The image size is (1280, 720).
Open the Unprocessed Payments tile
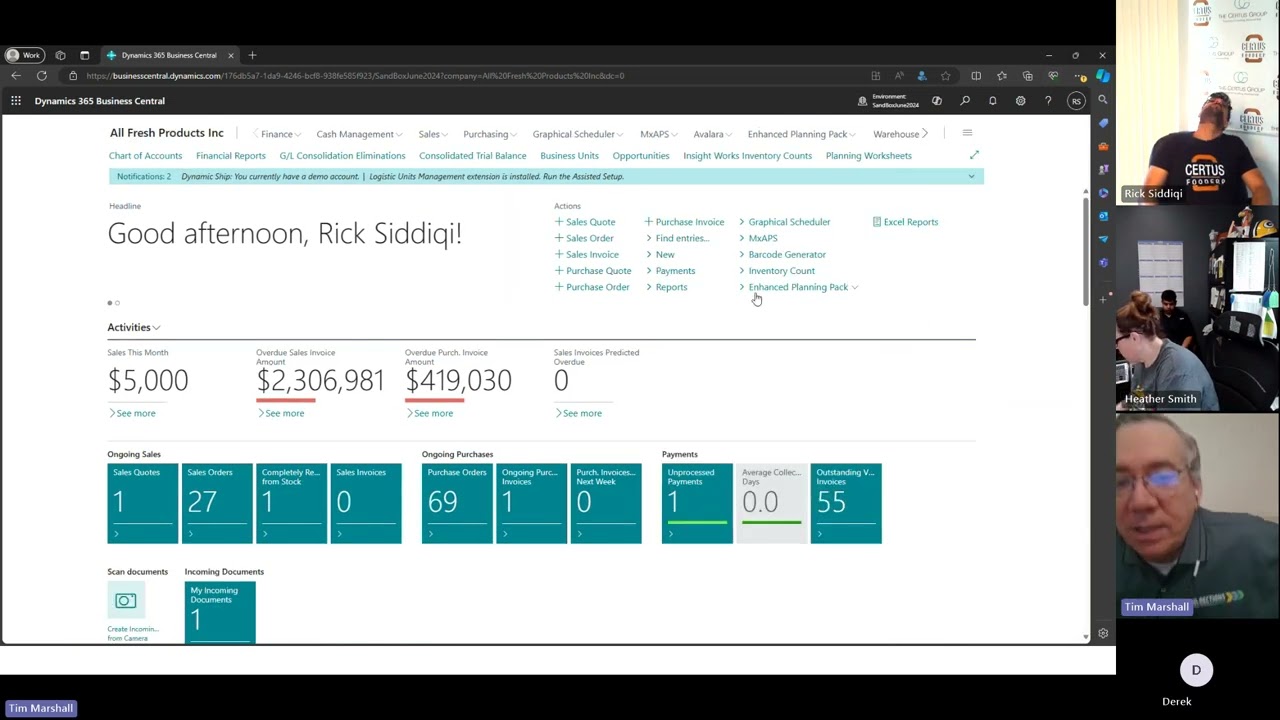click(697, 504)
